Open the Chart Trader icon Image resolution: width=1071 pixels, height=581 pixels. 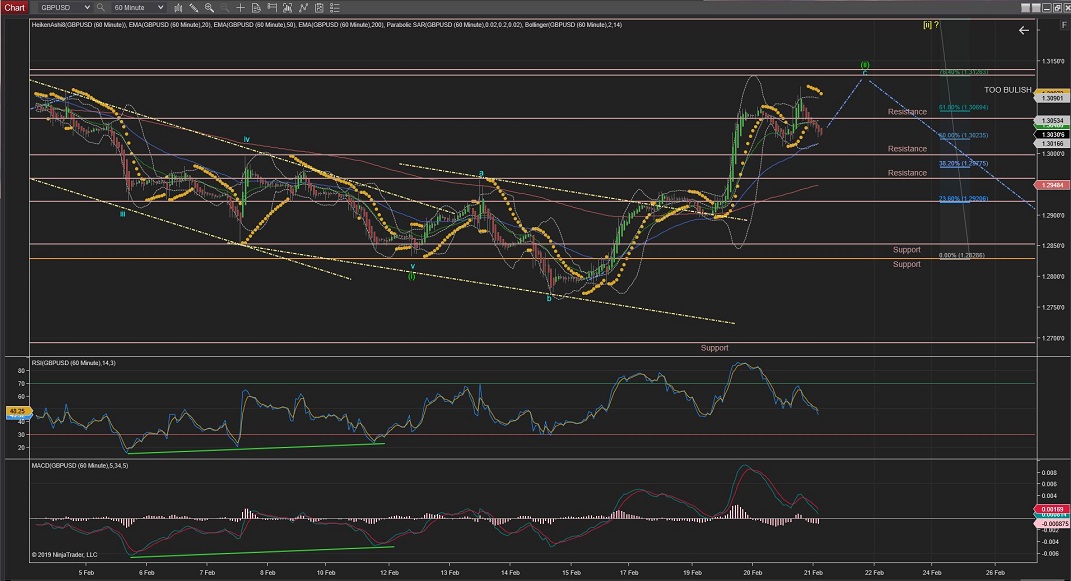pos(273,7)
